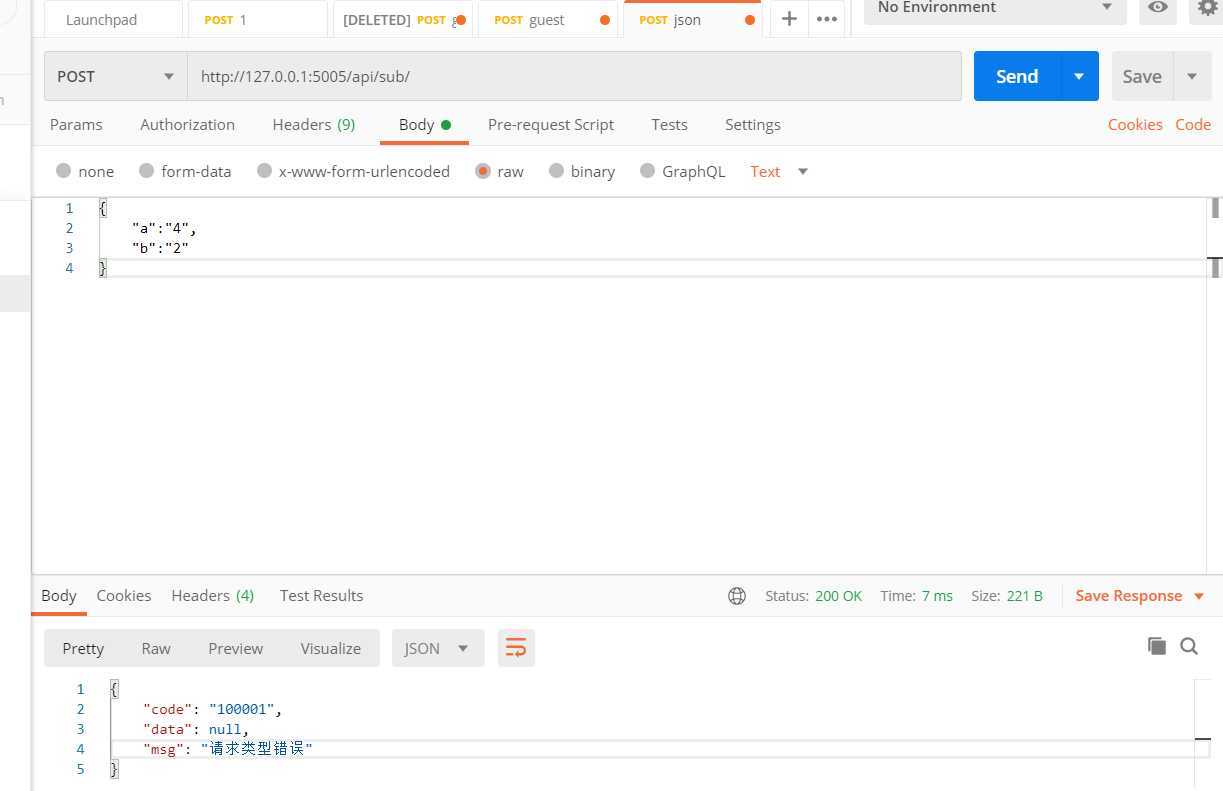Show response Body tab
The image size is (1223, 791).
[59, 596]
